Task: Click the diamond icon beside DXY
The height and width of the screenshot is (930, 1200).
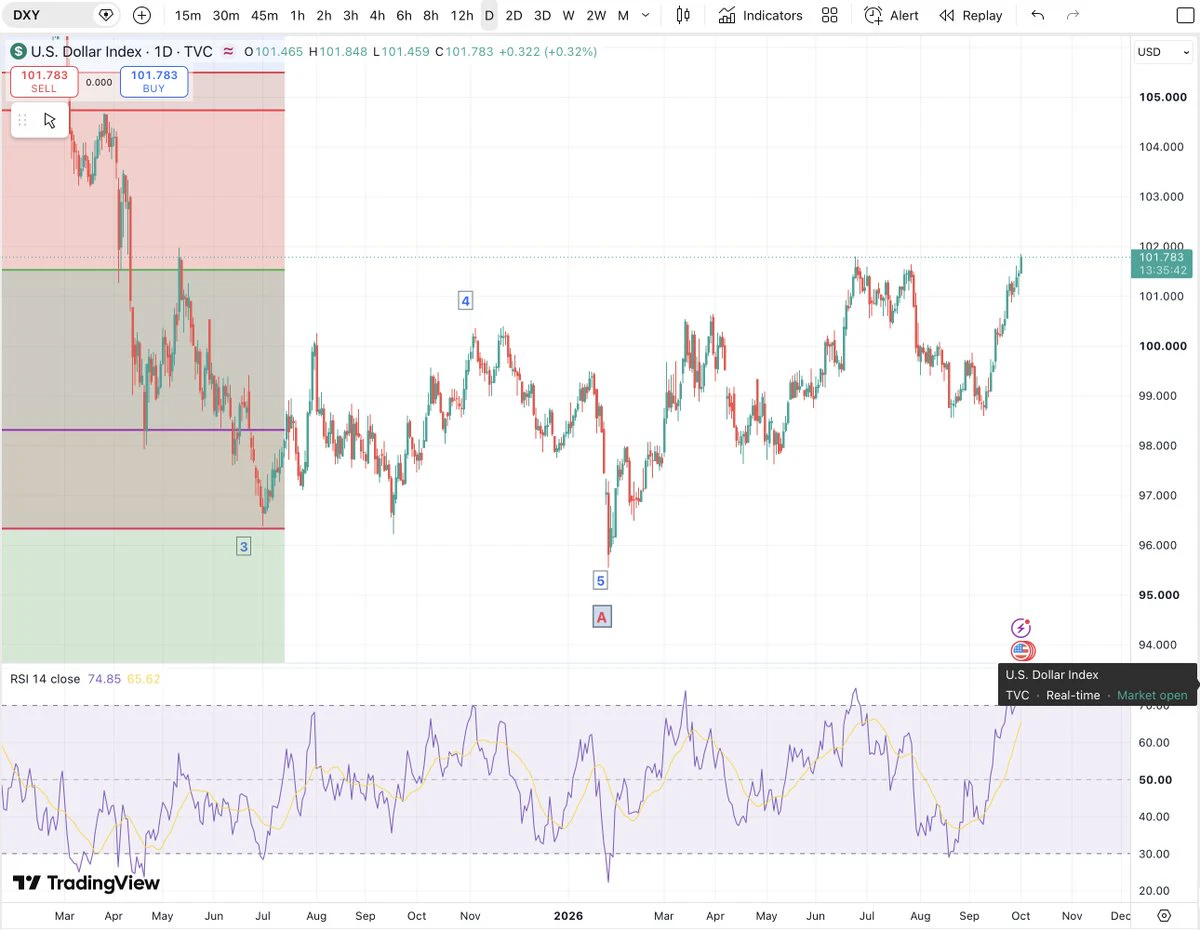Action: tap(106, 15)
